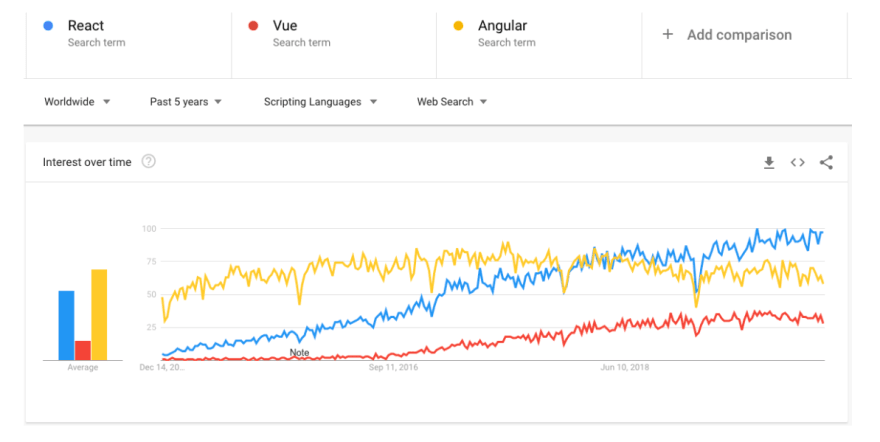The image size is (880, 442).
Task: Expand the Web Search type dropdown
Action: click(452, 102)
